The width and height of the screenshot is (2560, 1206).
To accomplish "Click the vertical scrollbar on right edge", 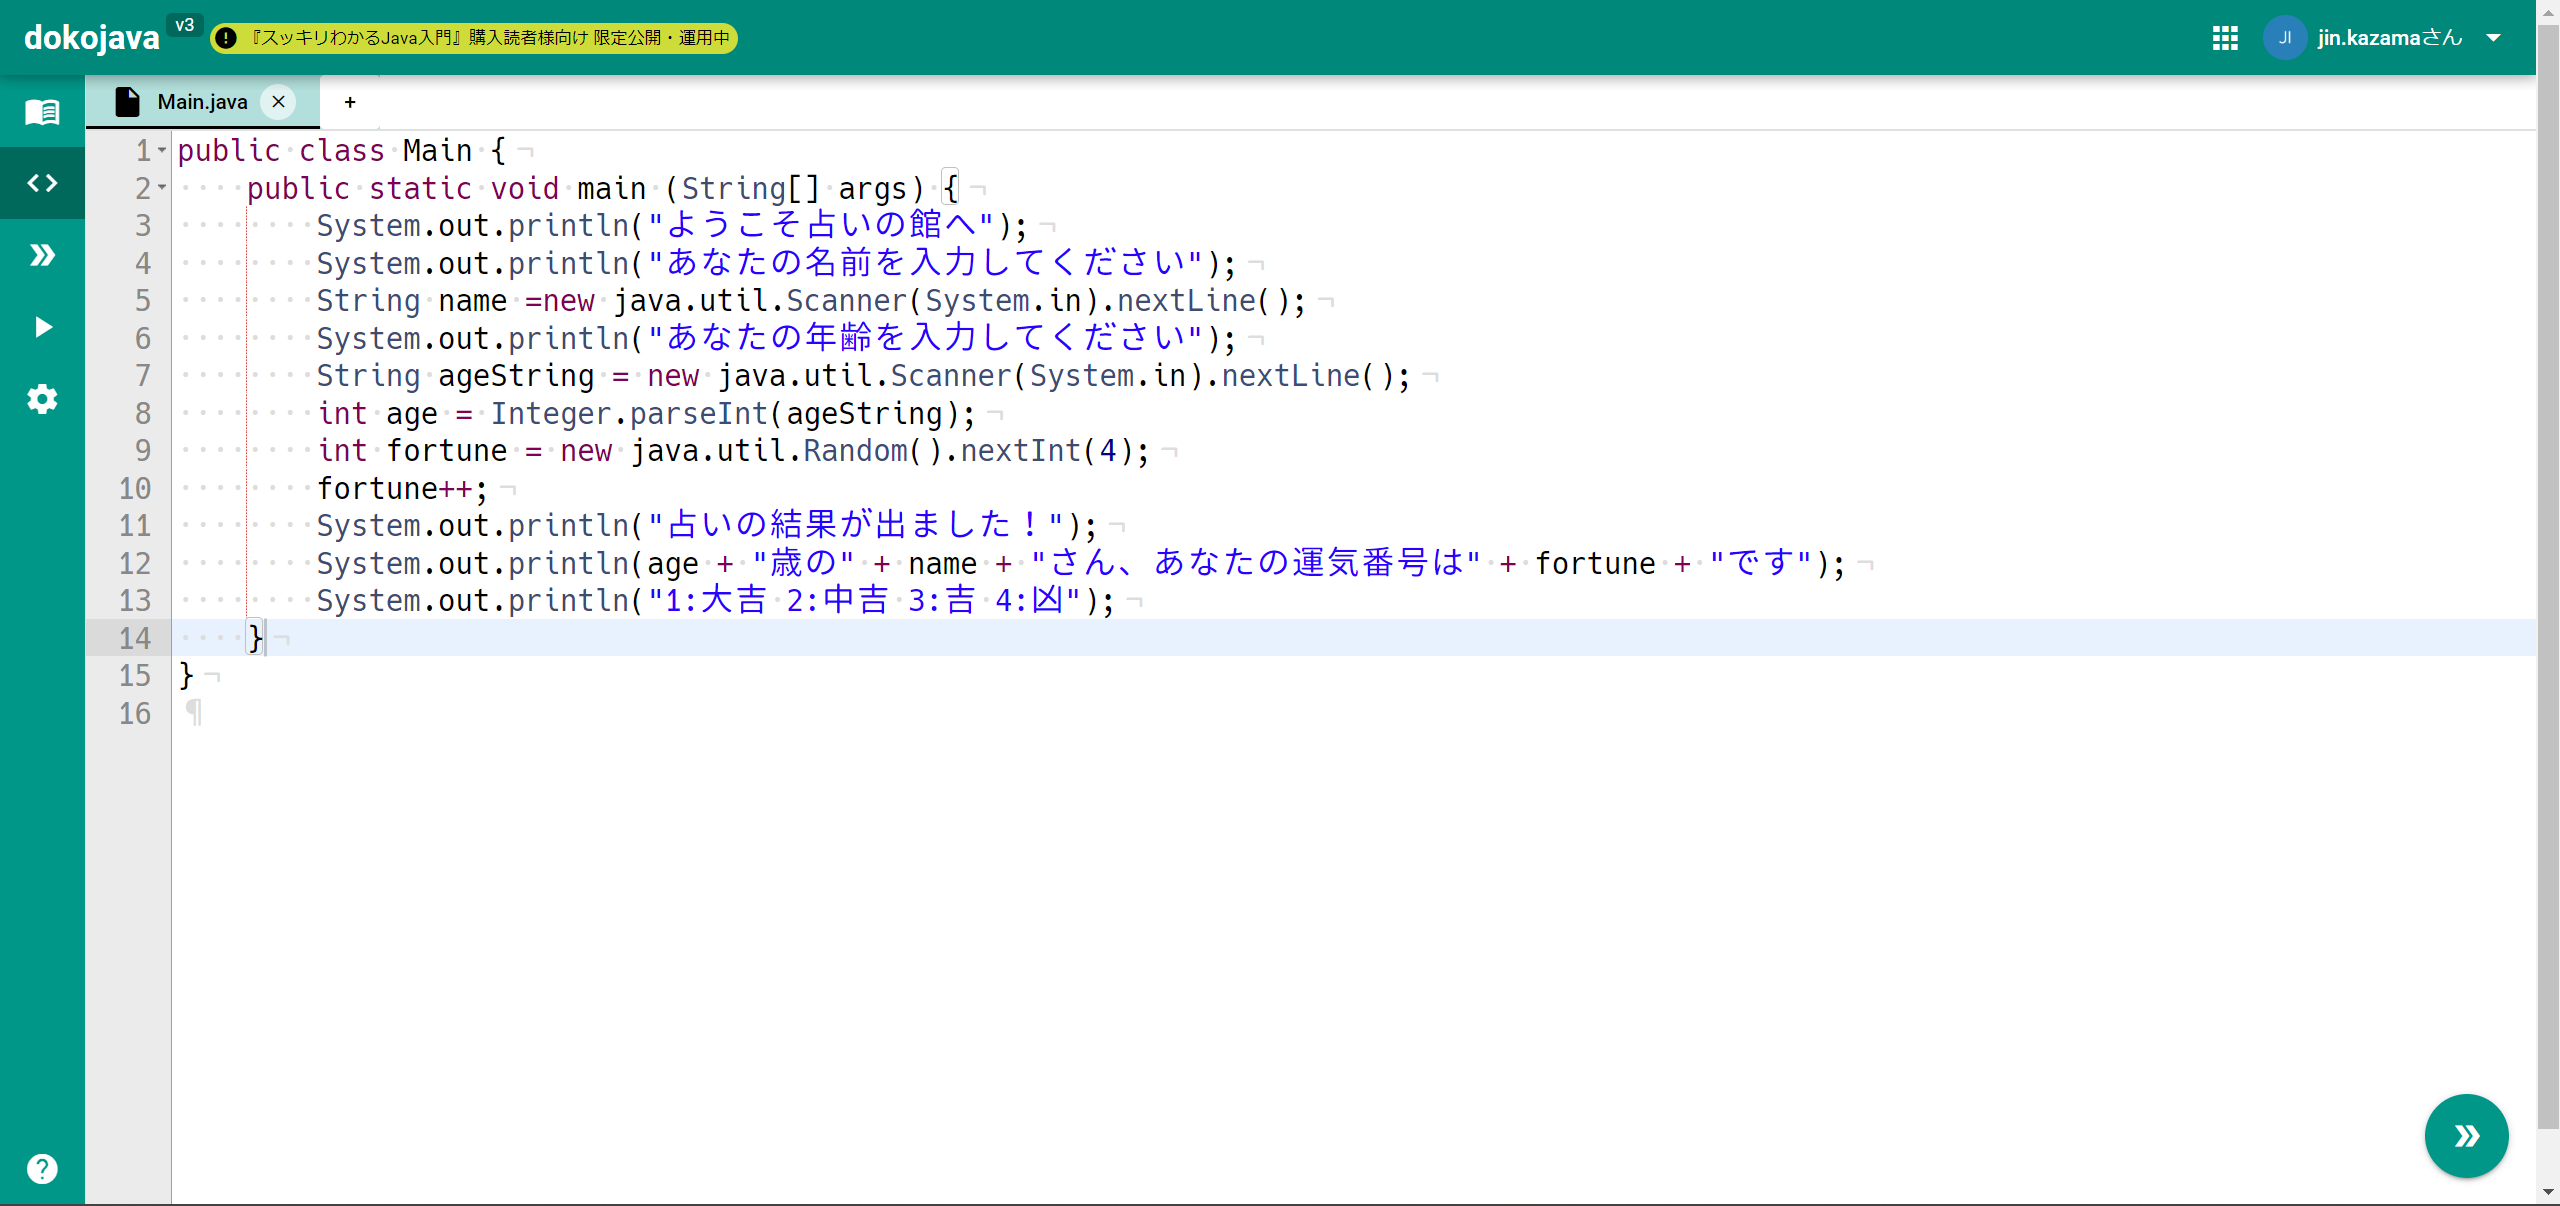I will point(2547,600).
